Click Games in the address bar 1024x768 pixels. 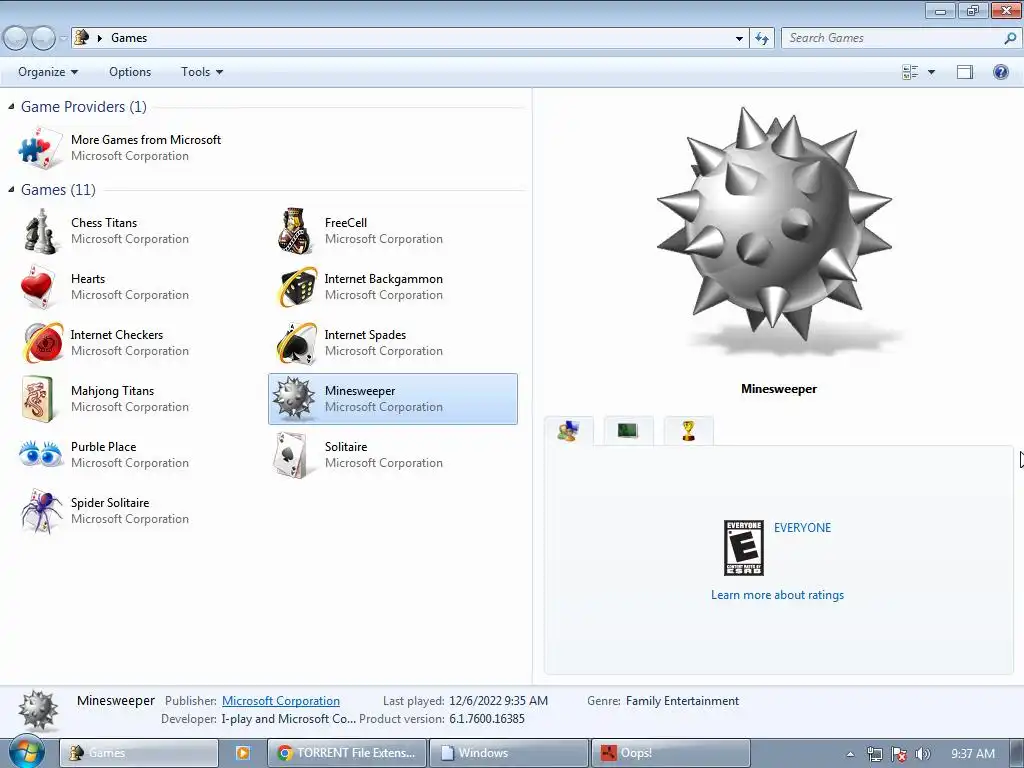[129, 39]
